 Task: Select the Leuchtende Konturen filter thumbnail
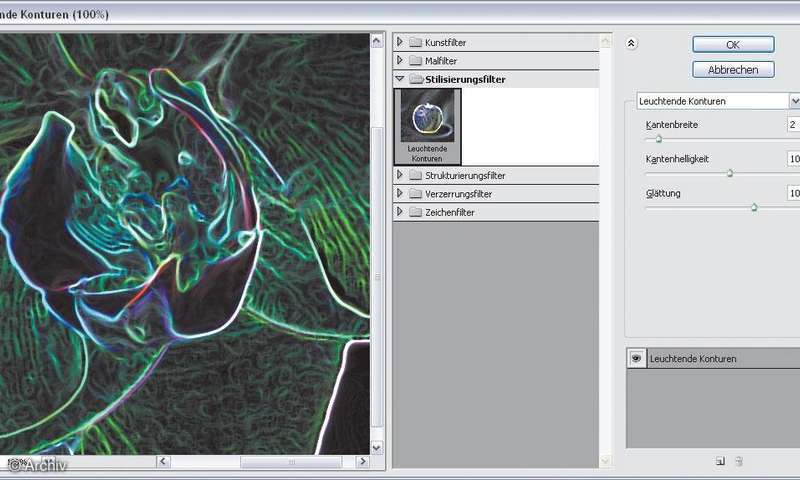428,125
